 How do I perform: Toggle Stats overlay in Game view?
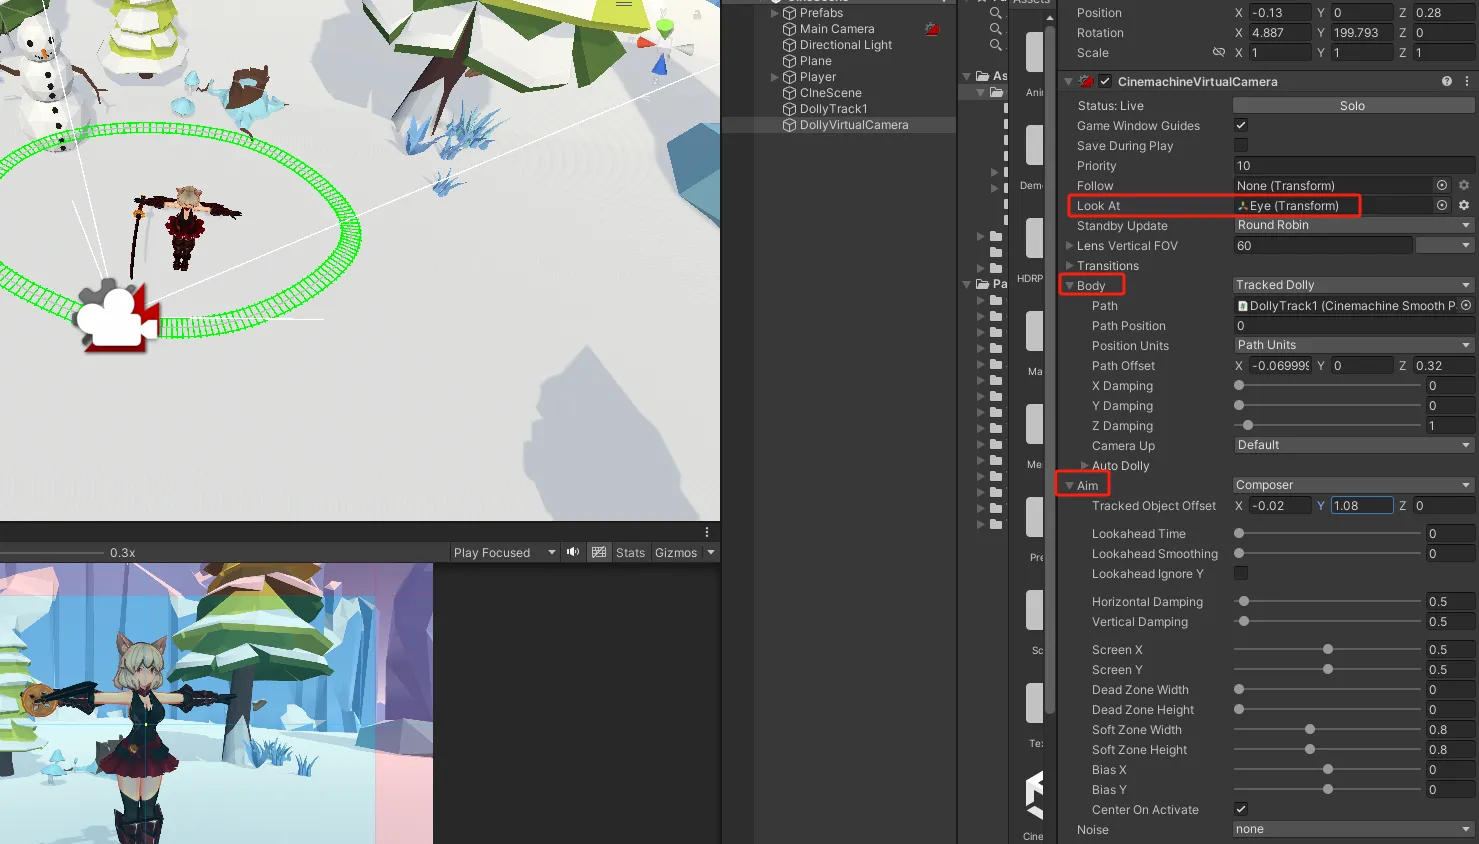point(630,552)
